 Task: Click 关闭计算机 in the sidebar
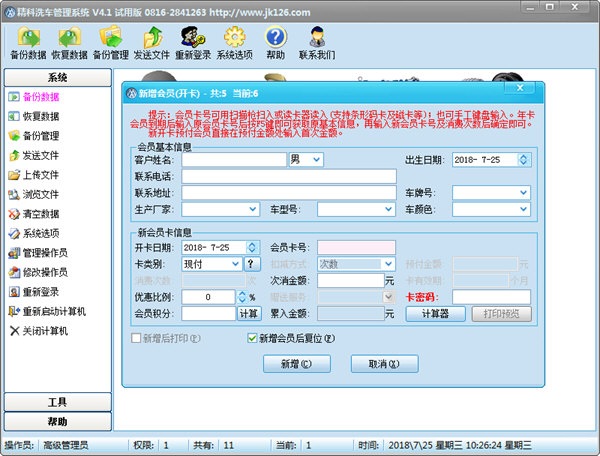(38, 331)
